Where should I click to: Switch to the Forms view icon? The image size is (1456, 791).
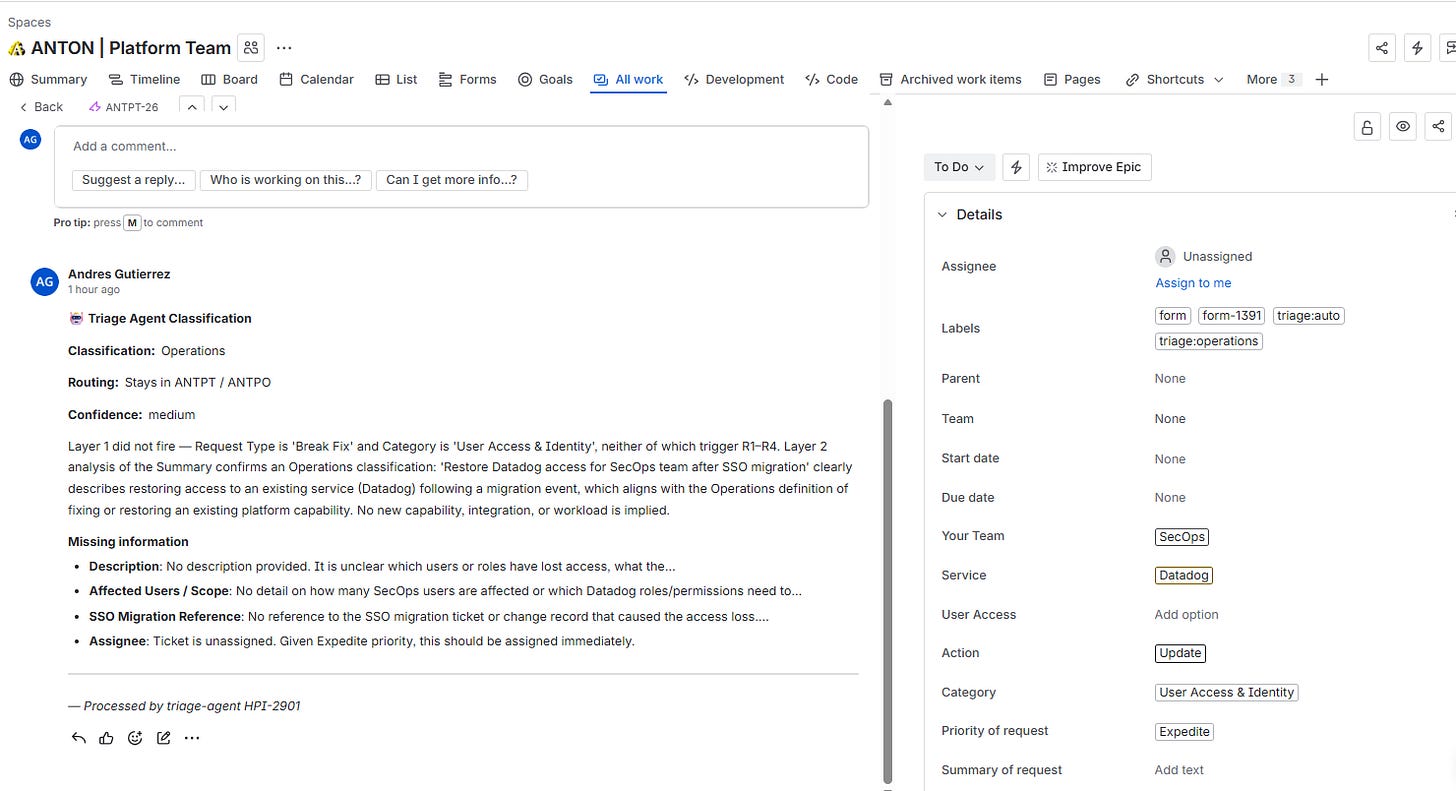(444, 79)
